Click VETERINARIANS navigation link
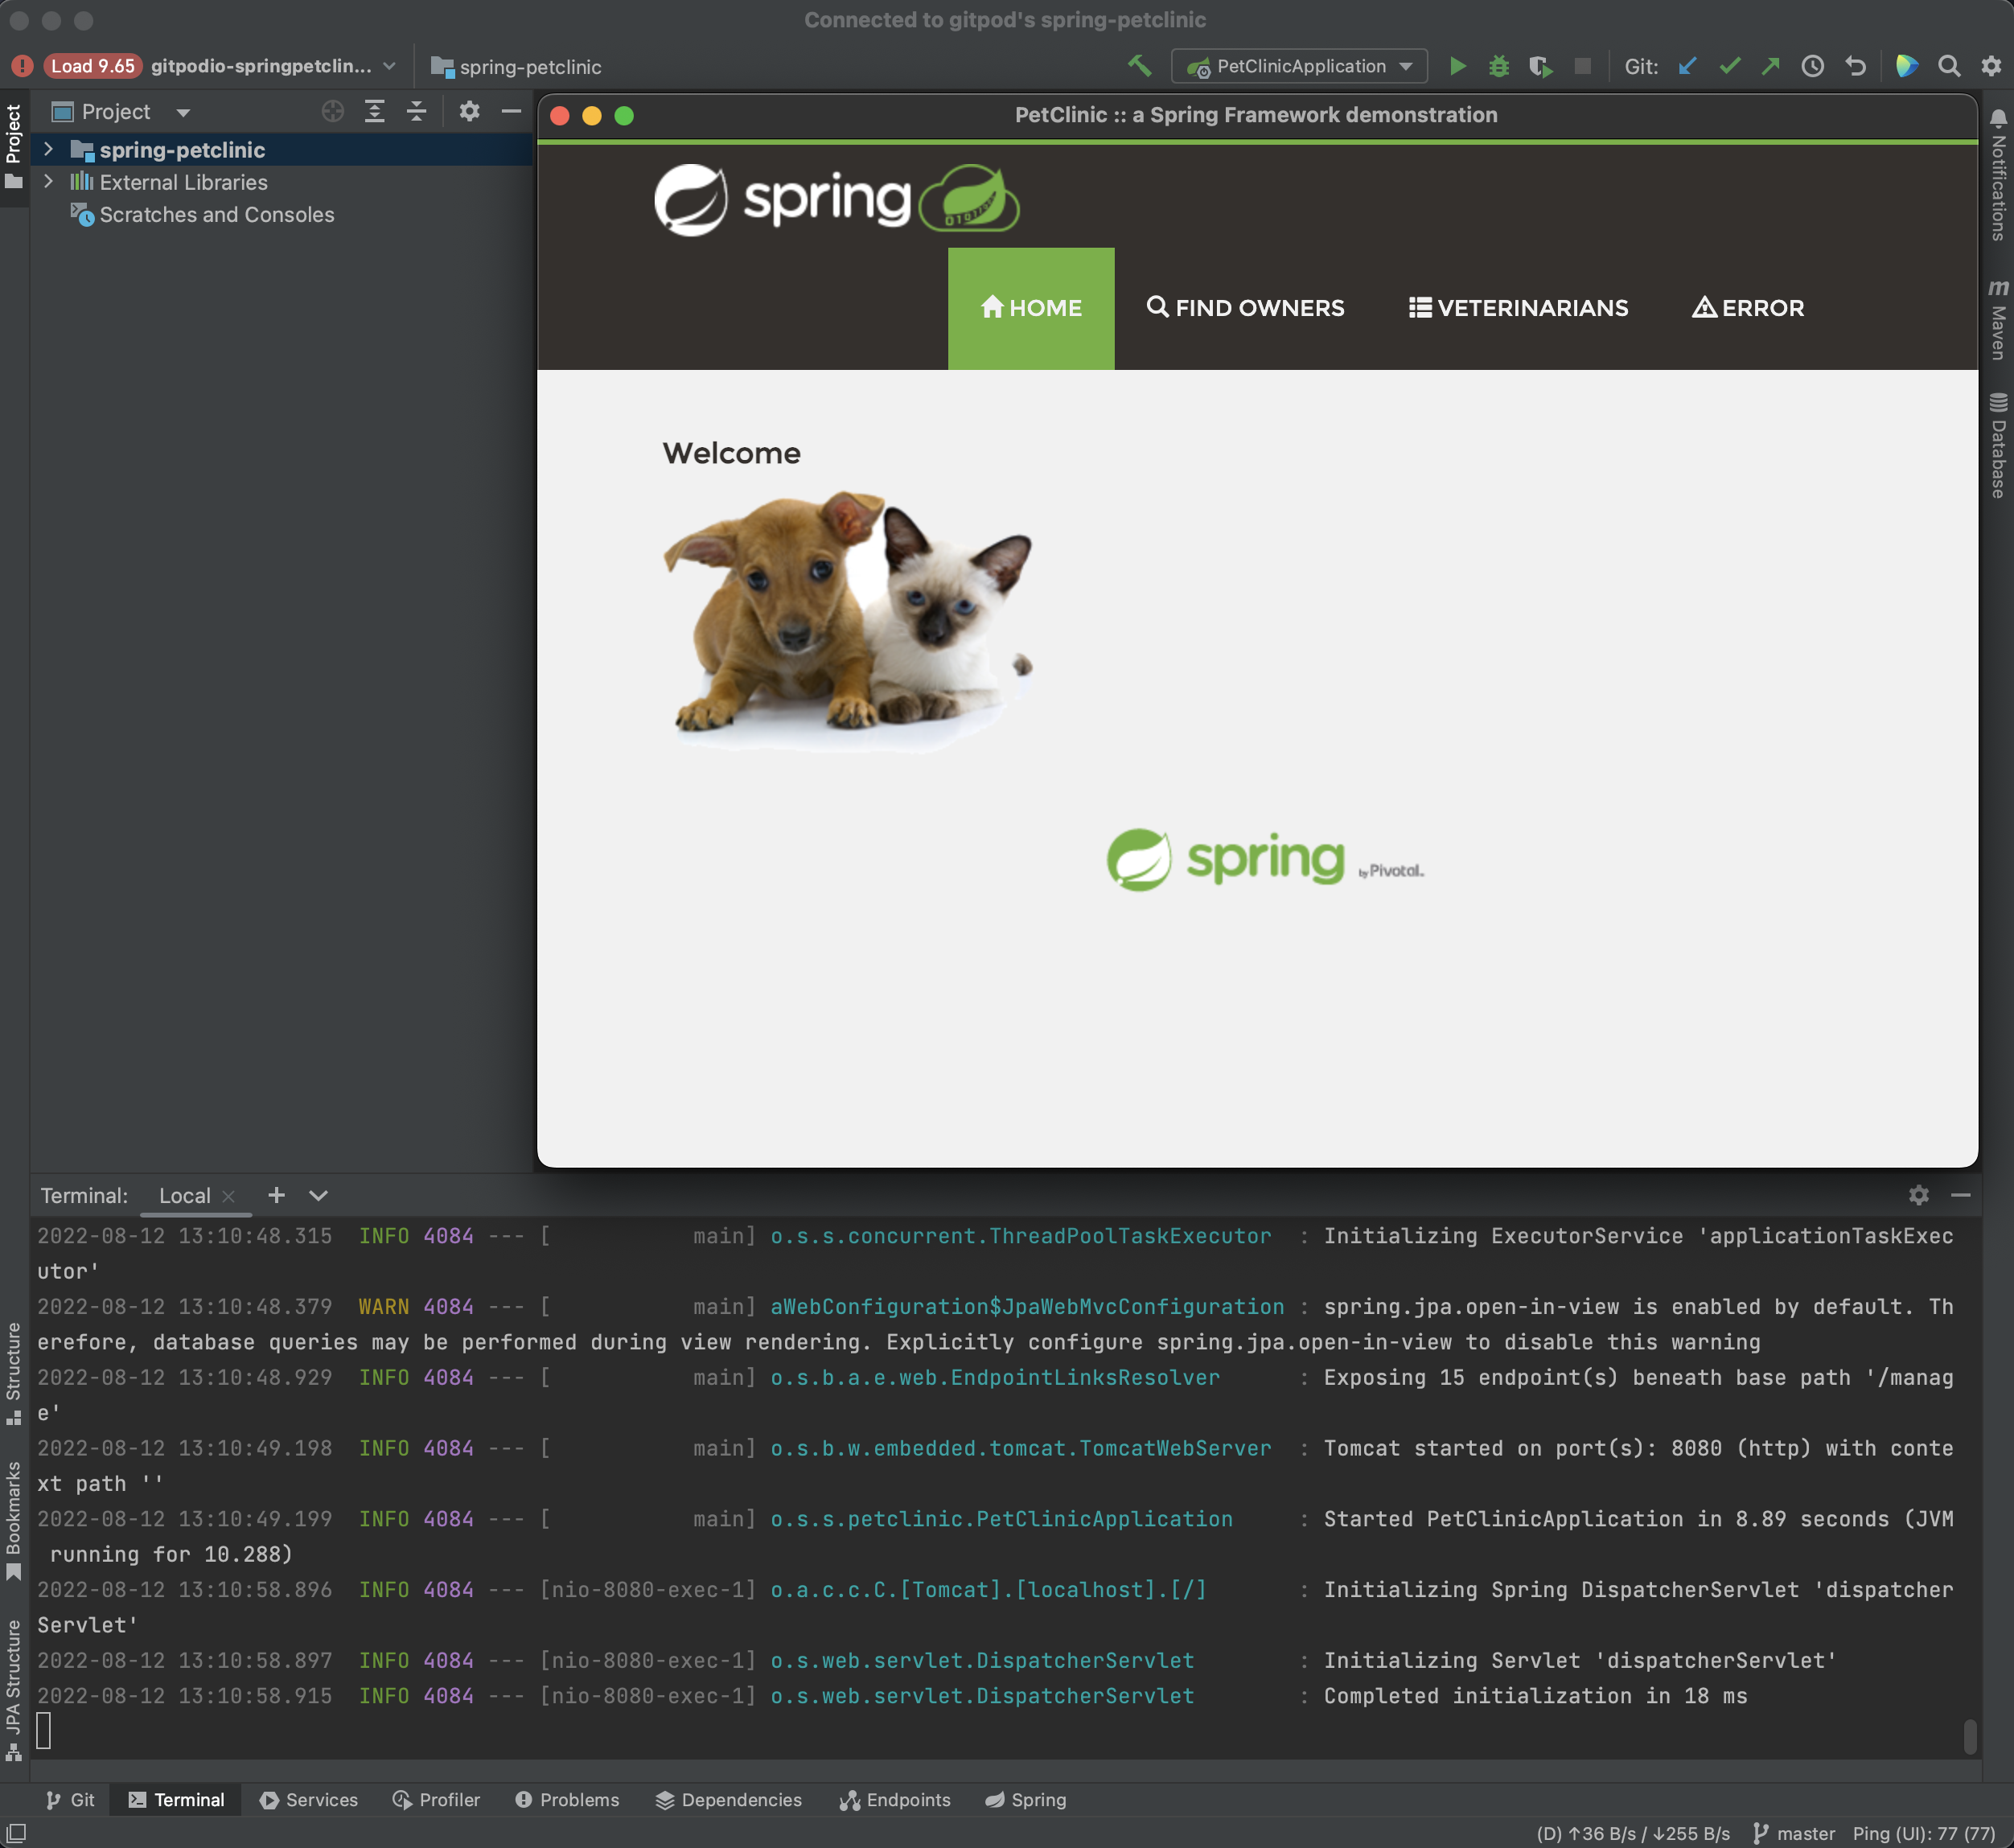 (1518, 308)
